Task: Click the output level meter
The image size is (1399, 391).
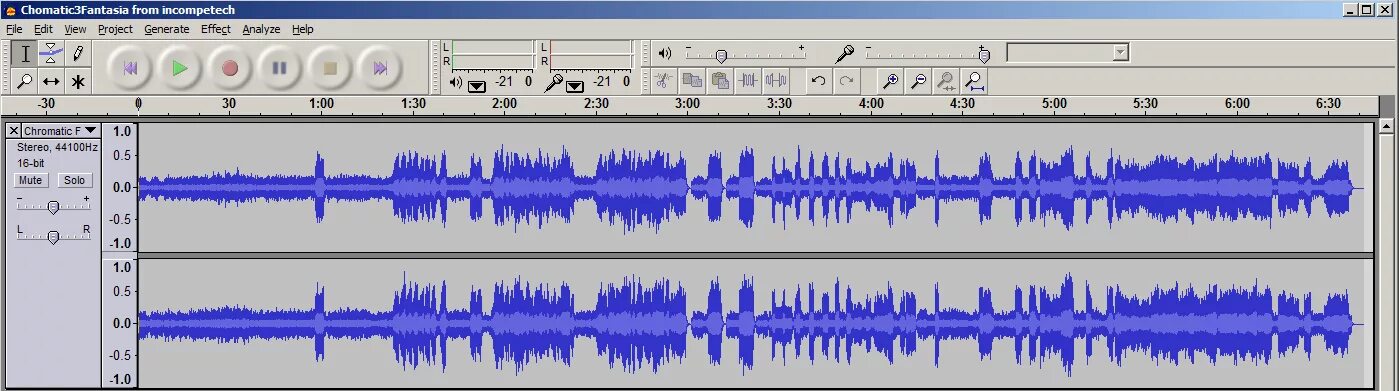Action: point(492,54)
